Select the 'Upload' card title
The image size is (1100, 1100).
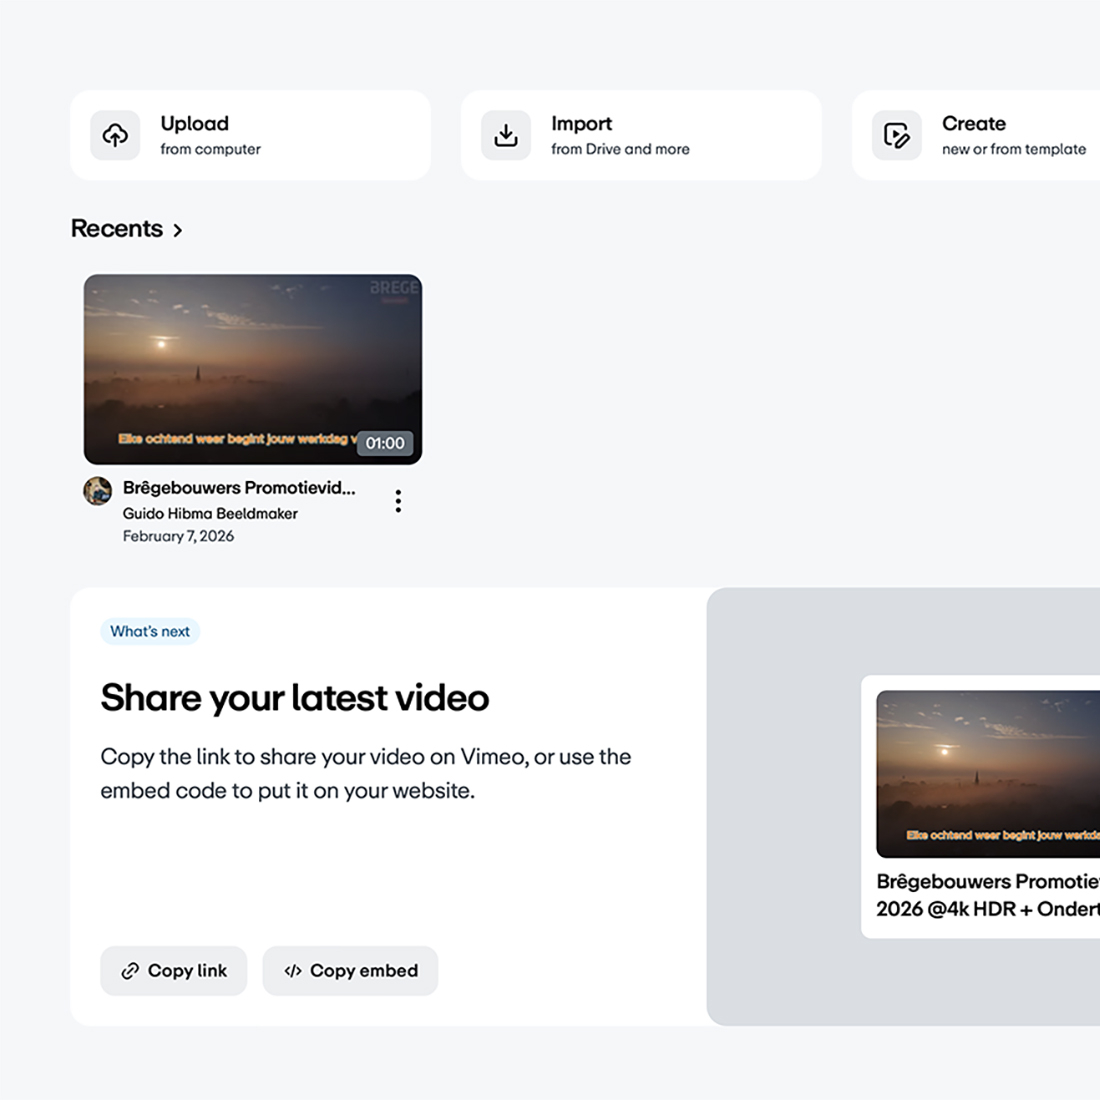(x=195, y=123)
